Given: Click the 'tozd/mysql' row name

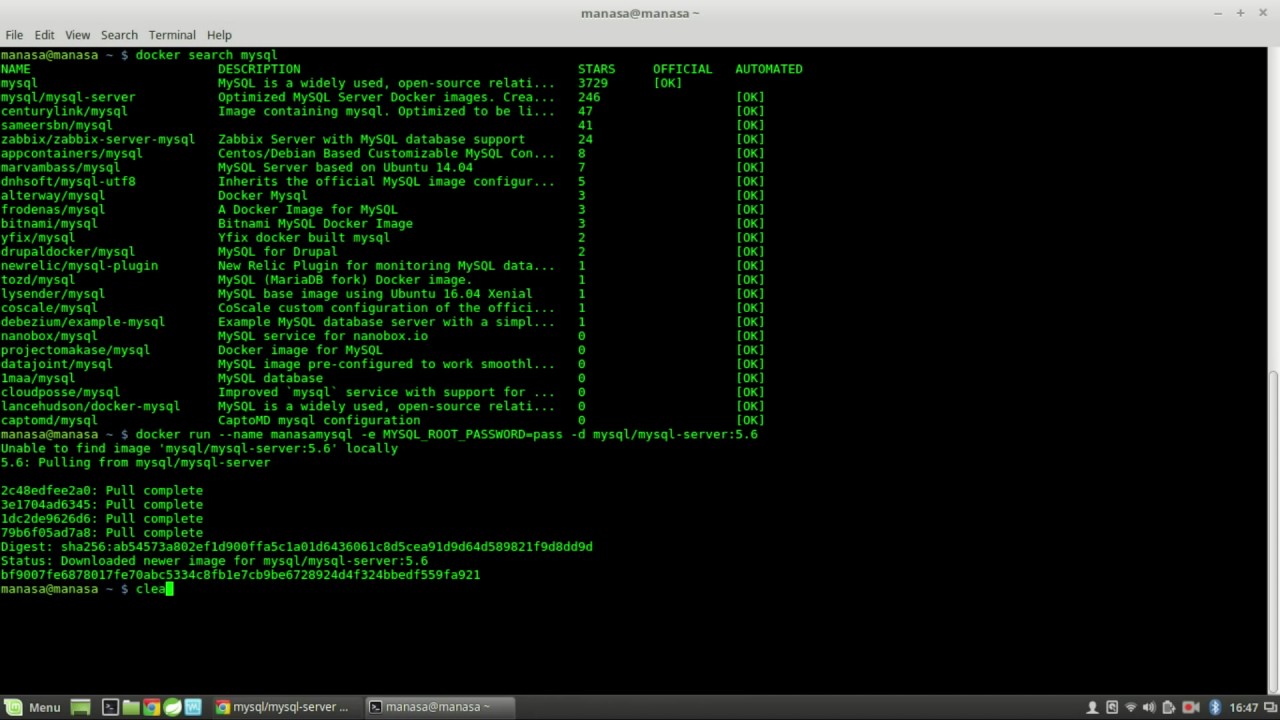Looking at the screenshot, I should (x=38, y=280).
